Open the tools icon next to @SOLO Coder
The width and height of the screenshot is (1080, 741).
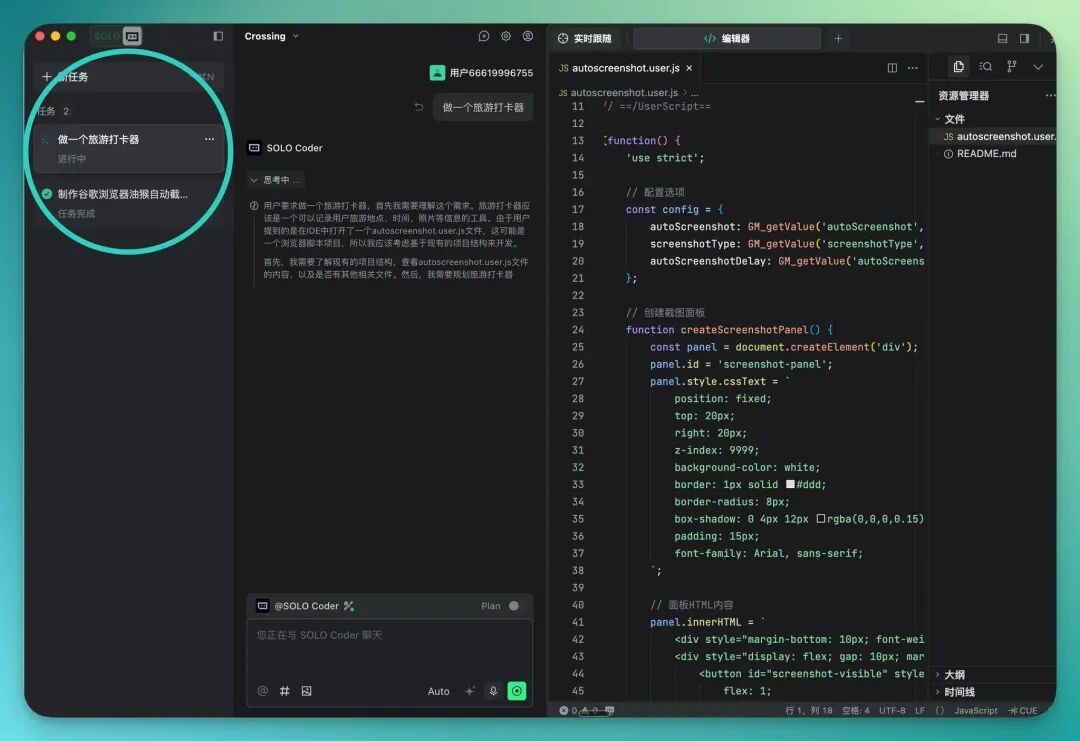click(349, 606)
